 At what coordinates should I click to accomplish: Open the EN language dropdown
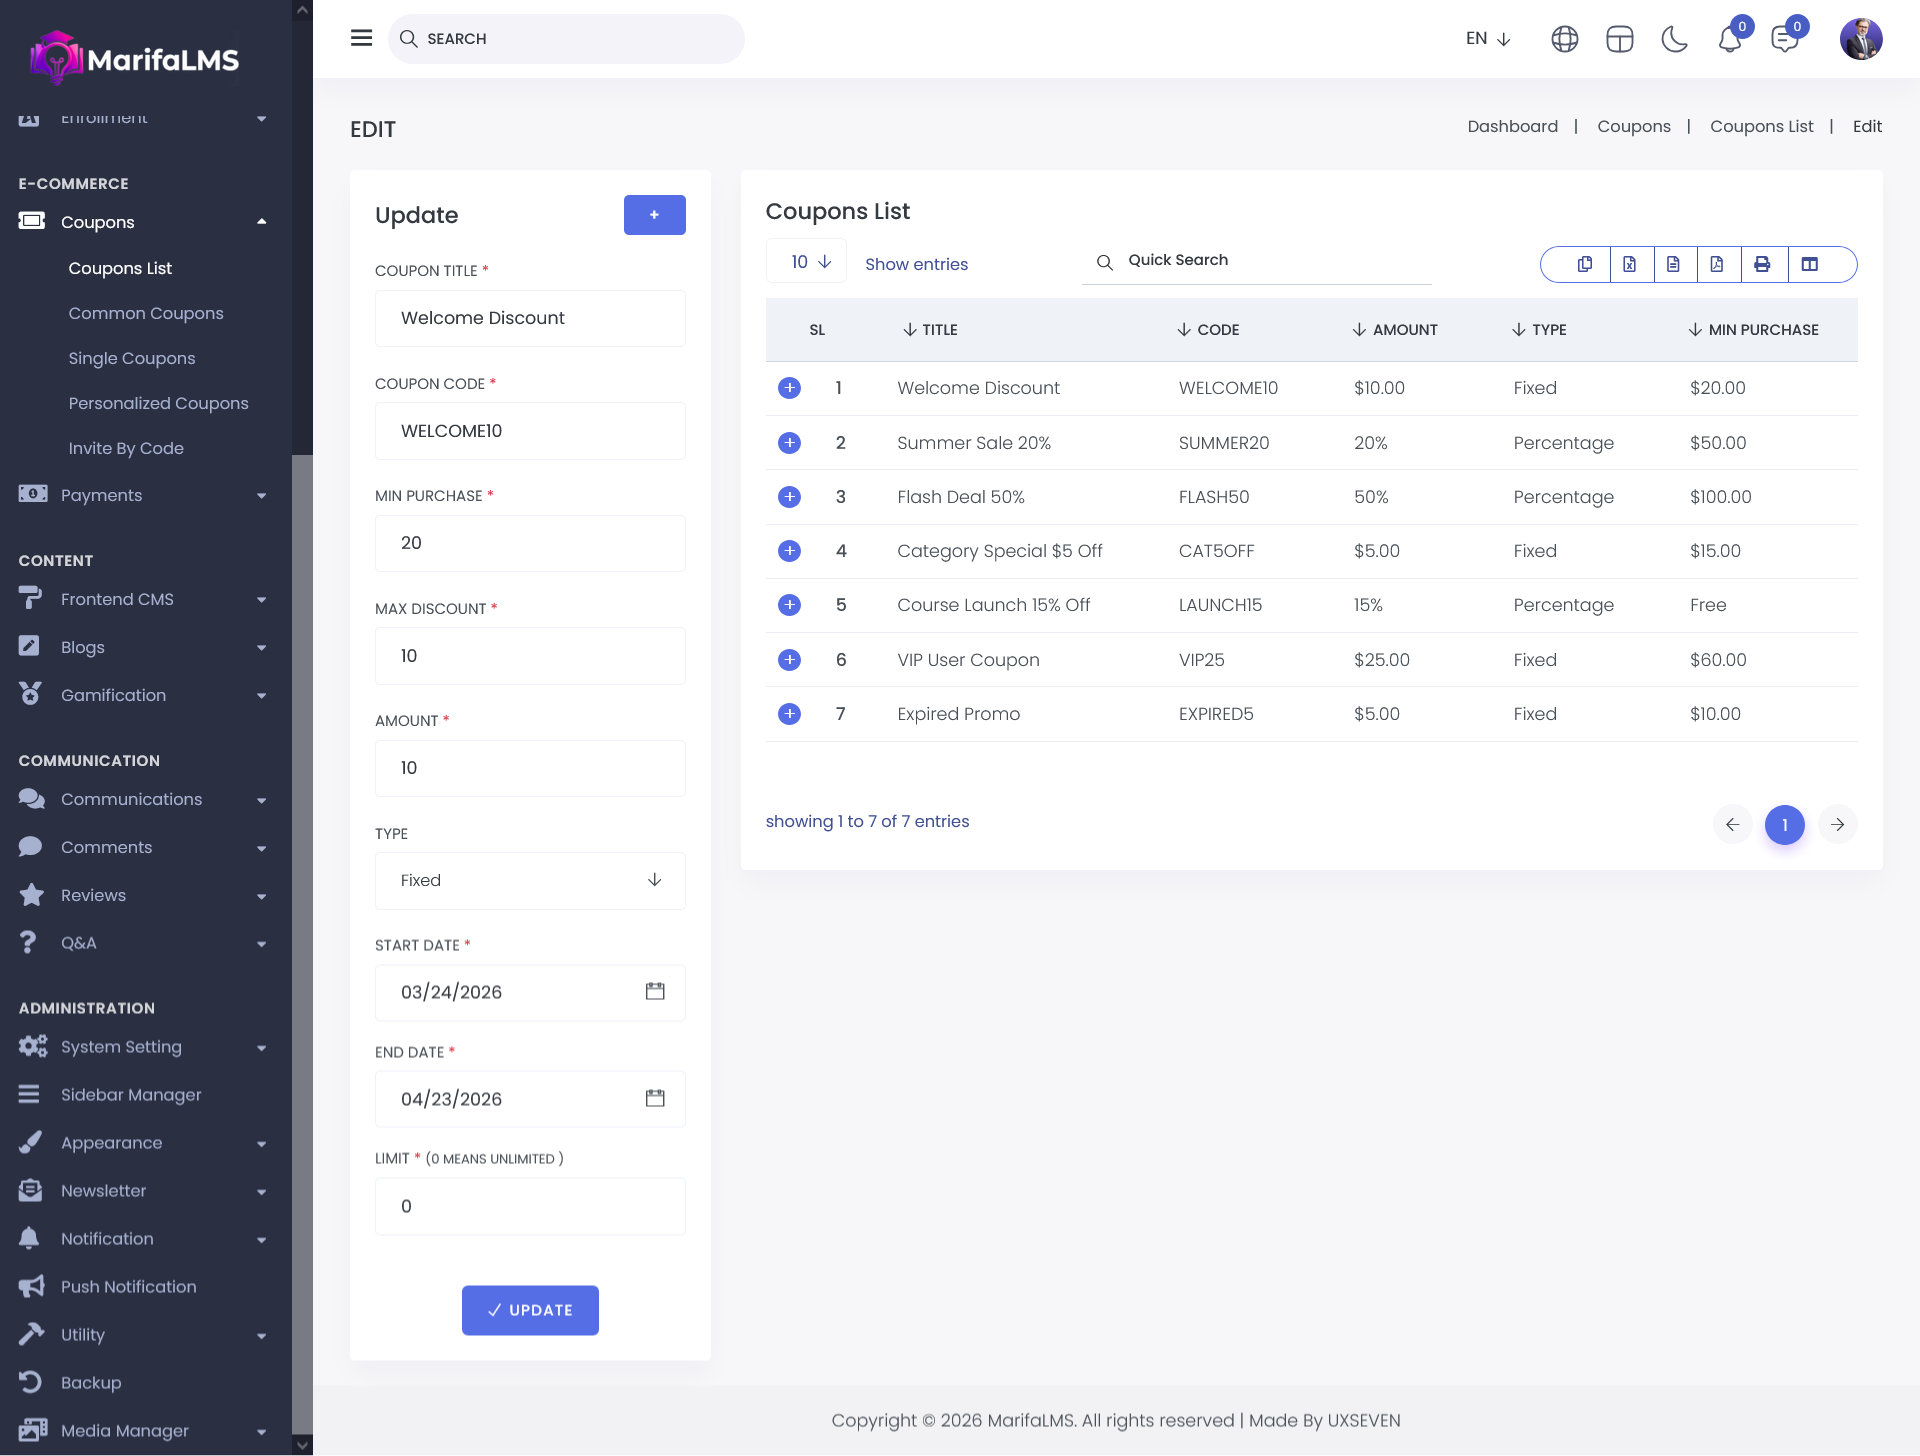(1488, 39)
